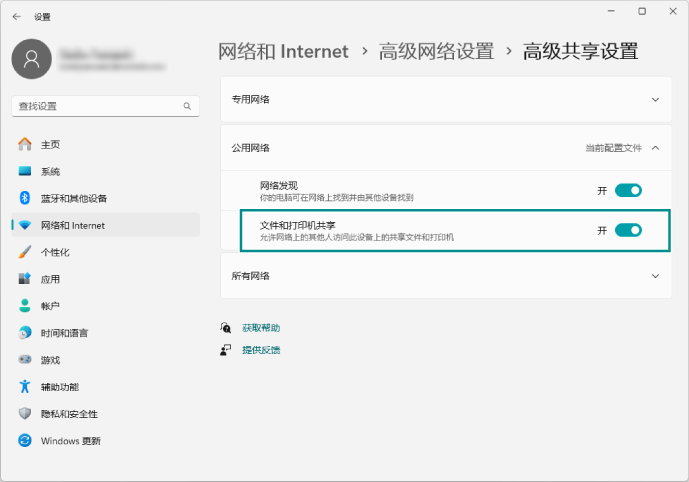
Task: Navigate to 高级网络设置 in breadcrumb
Action: (x=436, y=51)
